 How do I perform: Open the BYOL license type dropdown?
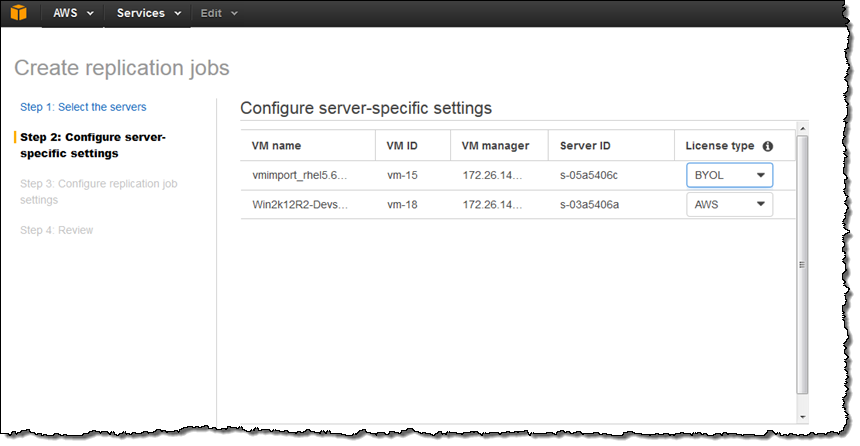(x=729, y=175)
